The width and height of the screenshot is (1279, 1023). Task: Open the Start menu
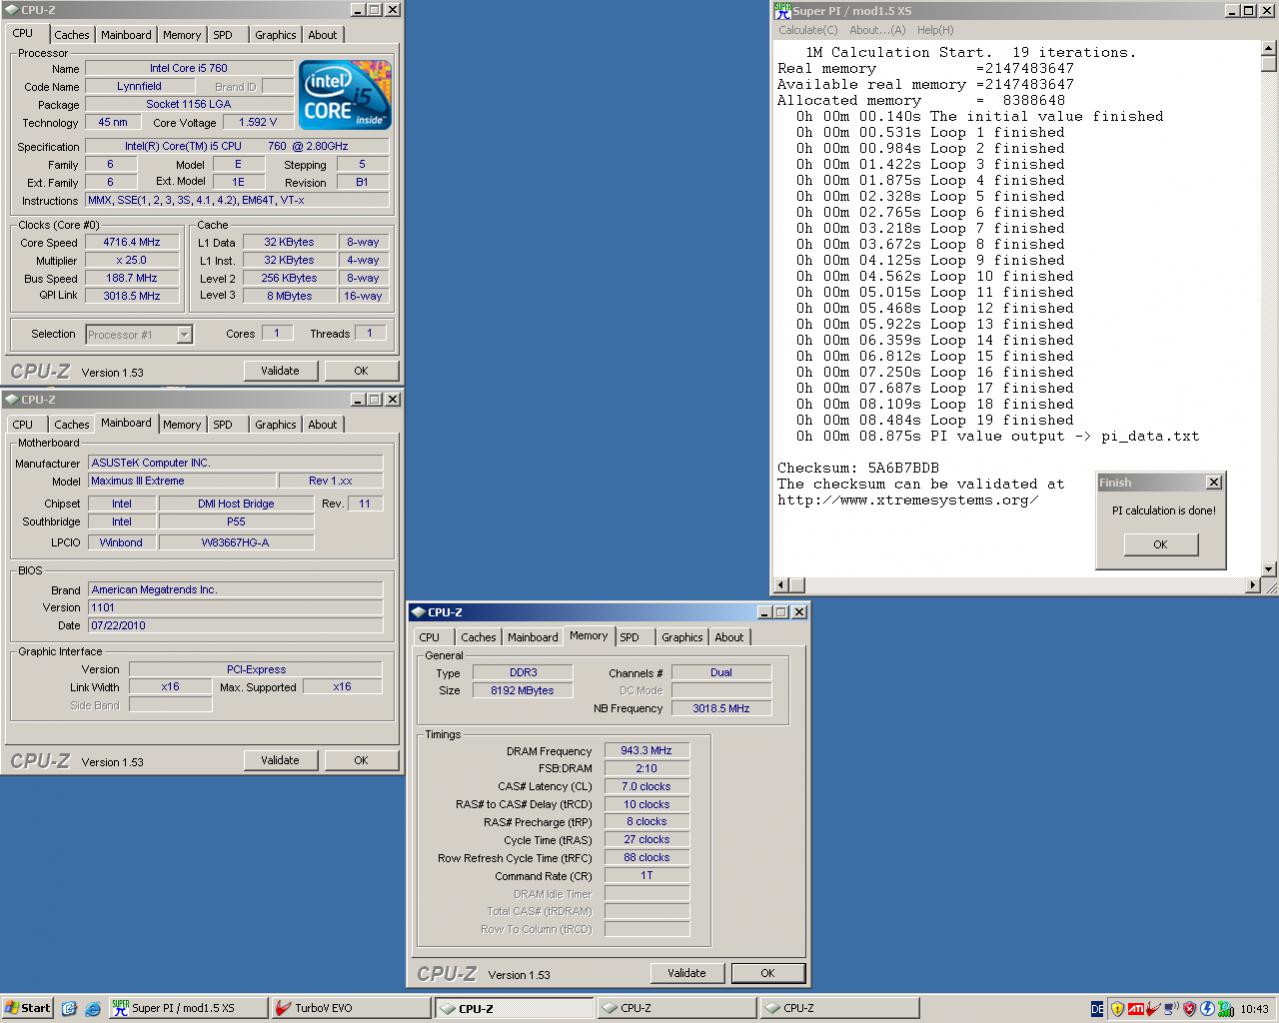click(x=28, y=1008)
